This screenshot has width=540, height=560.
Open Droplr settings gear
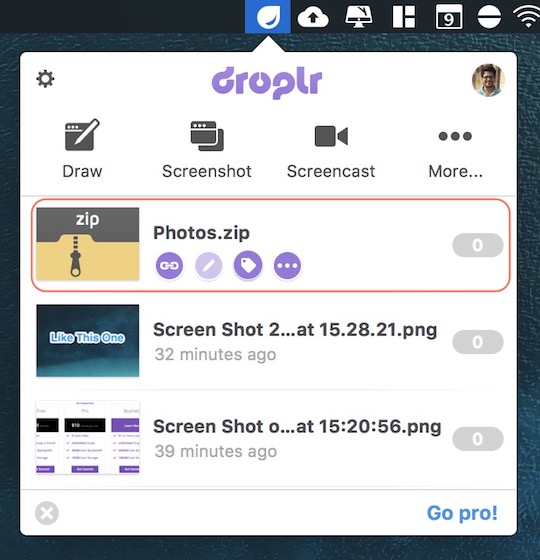[x=45, y=79]
